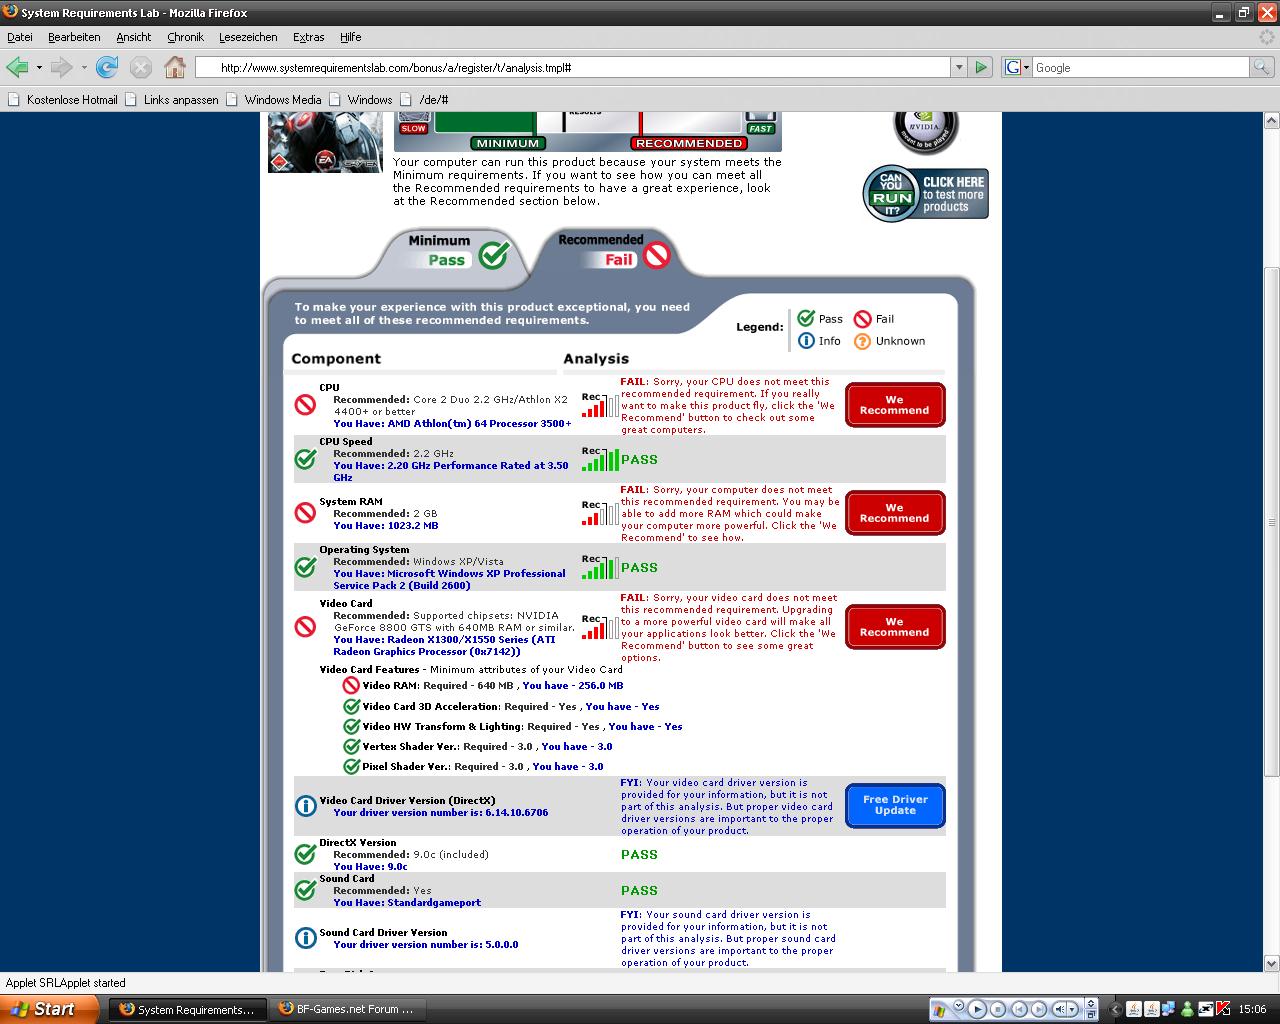Click the Stop button in taskbar media player
The width and height of the screenshot is (1280, 1024).
tap(999, 1009)
